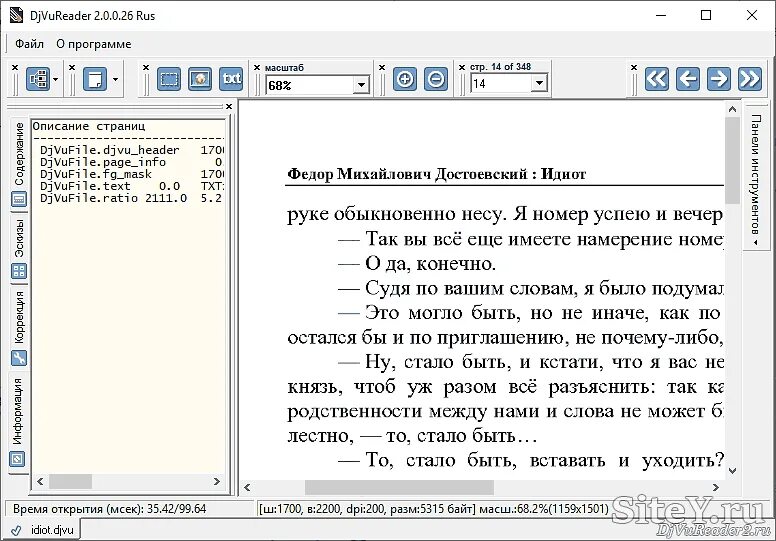The image size is (776, 541).
Task: Zoom out with the minus magnifier icon
Action: pyautogui.click(x=436, y=79)
